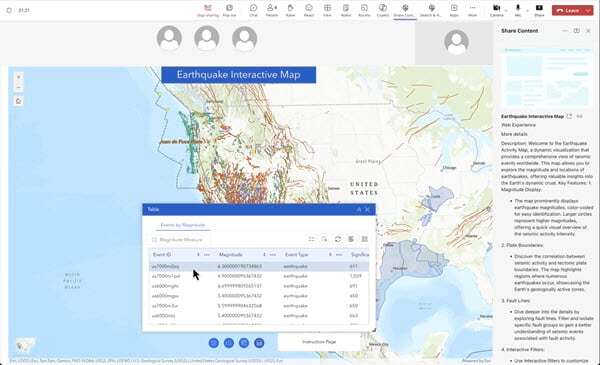Expand mic options arrow
The width and height of the screenshot is (600, 365).
pos(527,10)
